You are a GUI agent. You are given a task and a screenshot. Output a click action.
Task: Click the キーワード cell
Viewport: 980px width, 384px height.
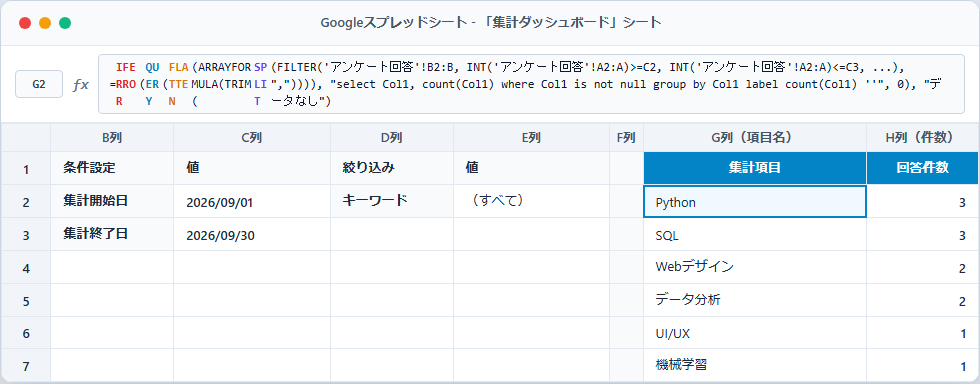point(392,201)
